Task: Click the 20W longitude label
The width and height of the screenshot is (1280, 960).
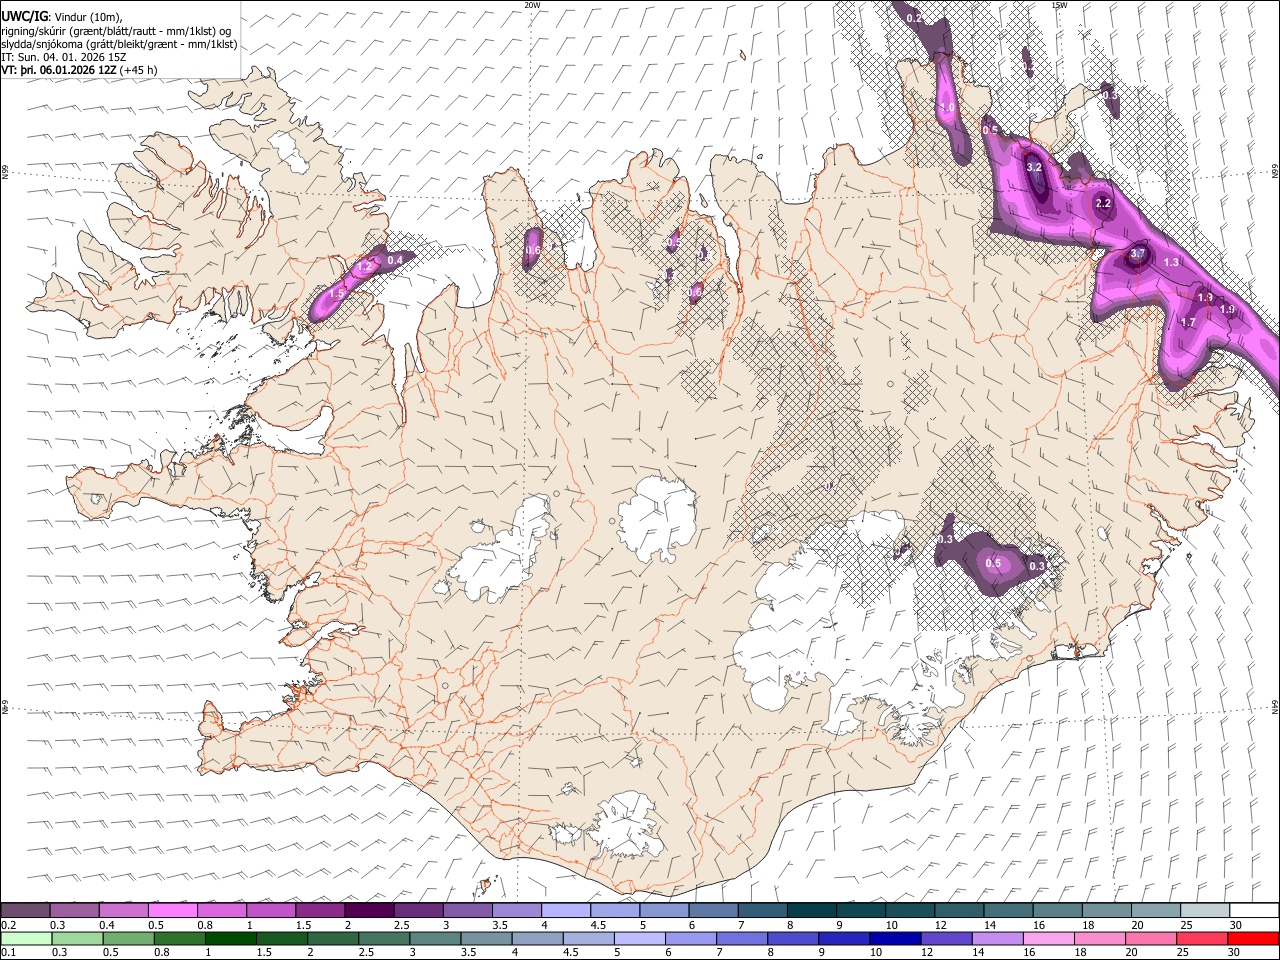Action: [x=532, y=5]
